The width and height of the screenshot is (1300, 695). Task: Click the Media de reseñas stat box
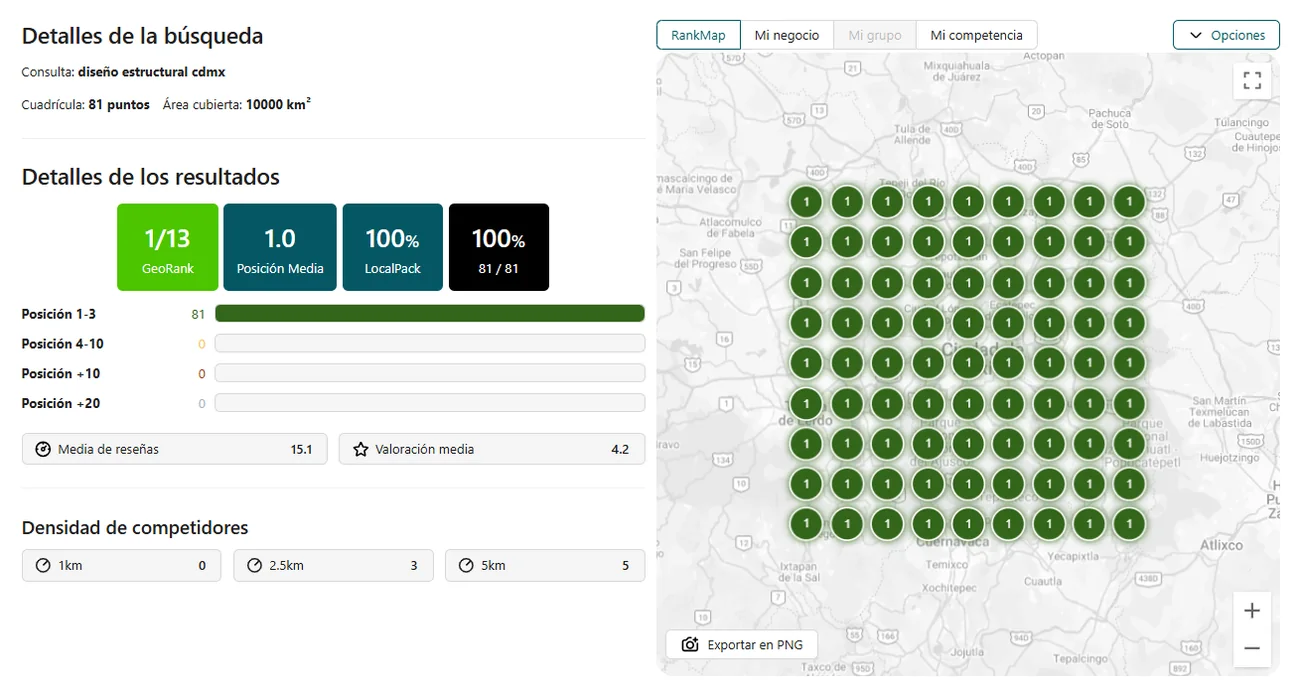175,450
